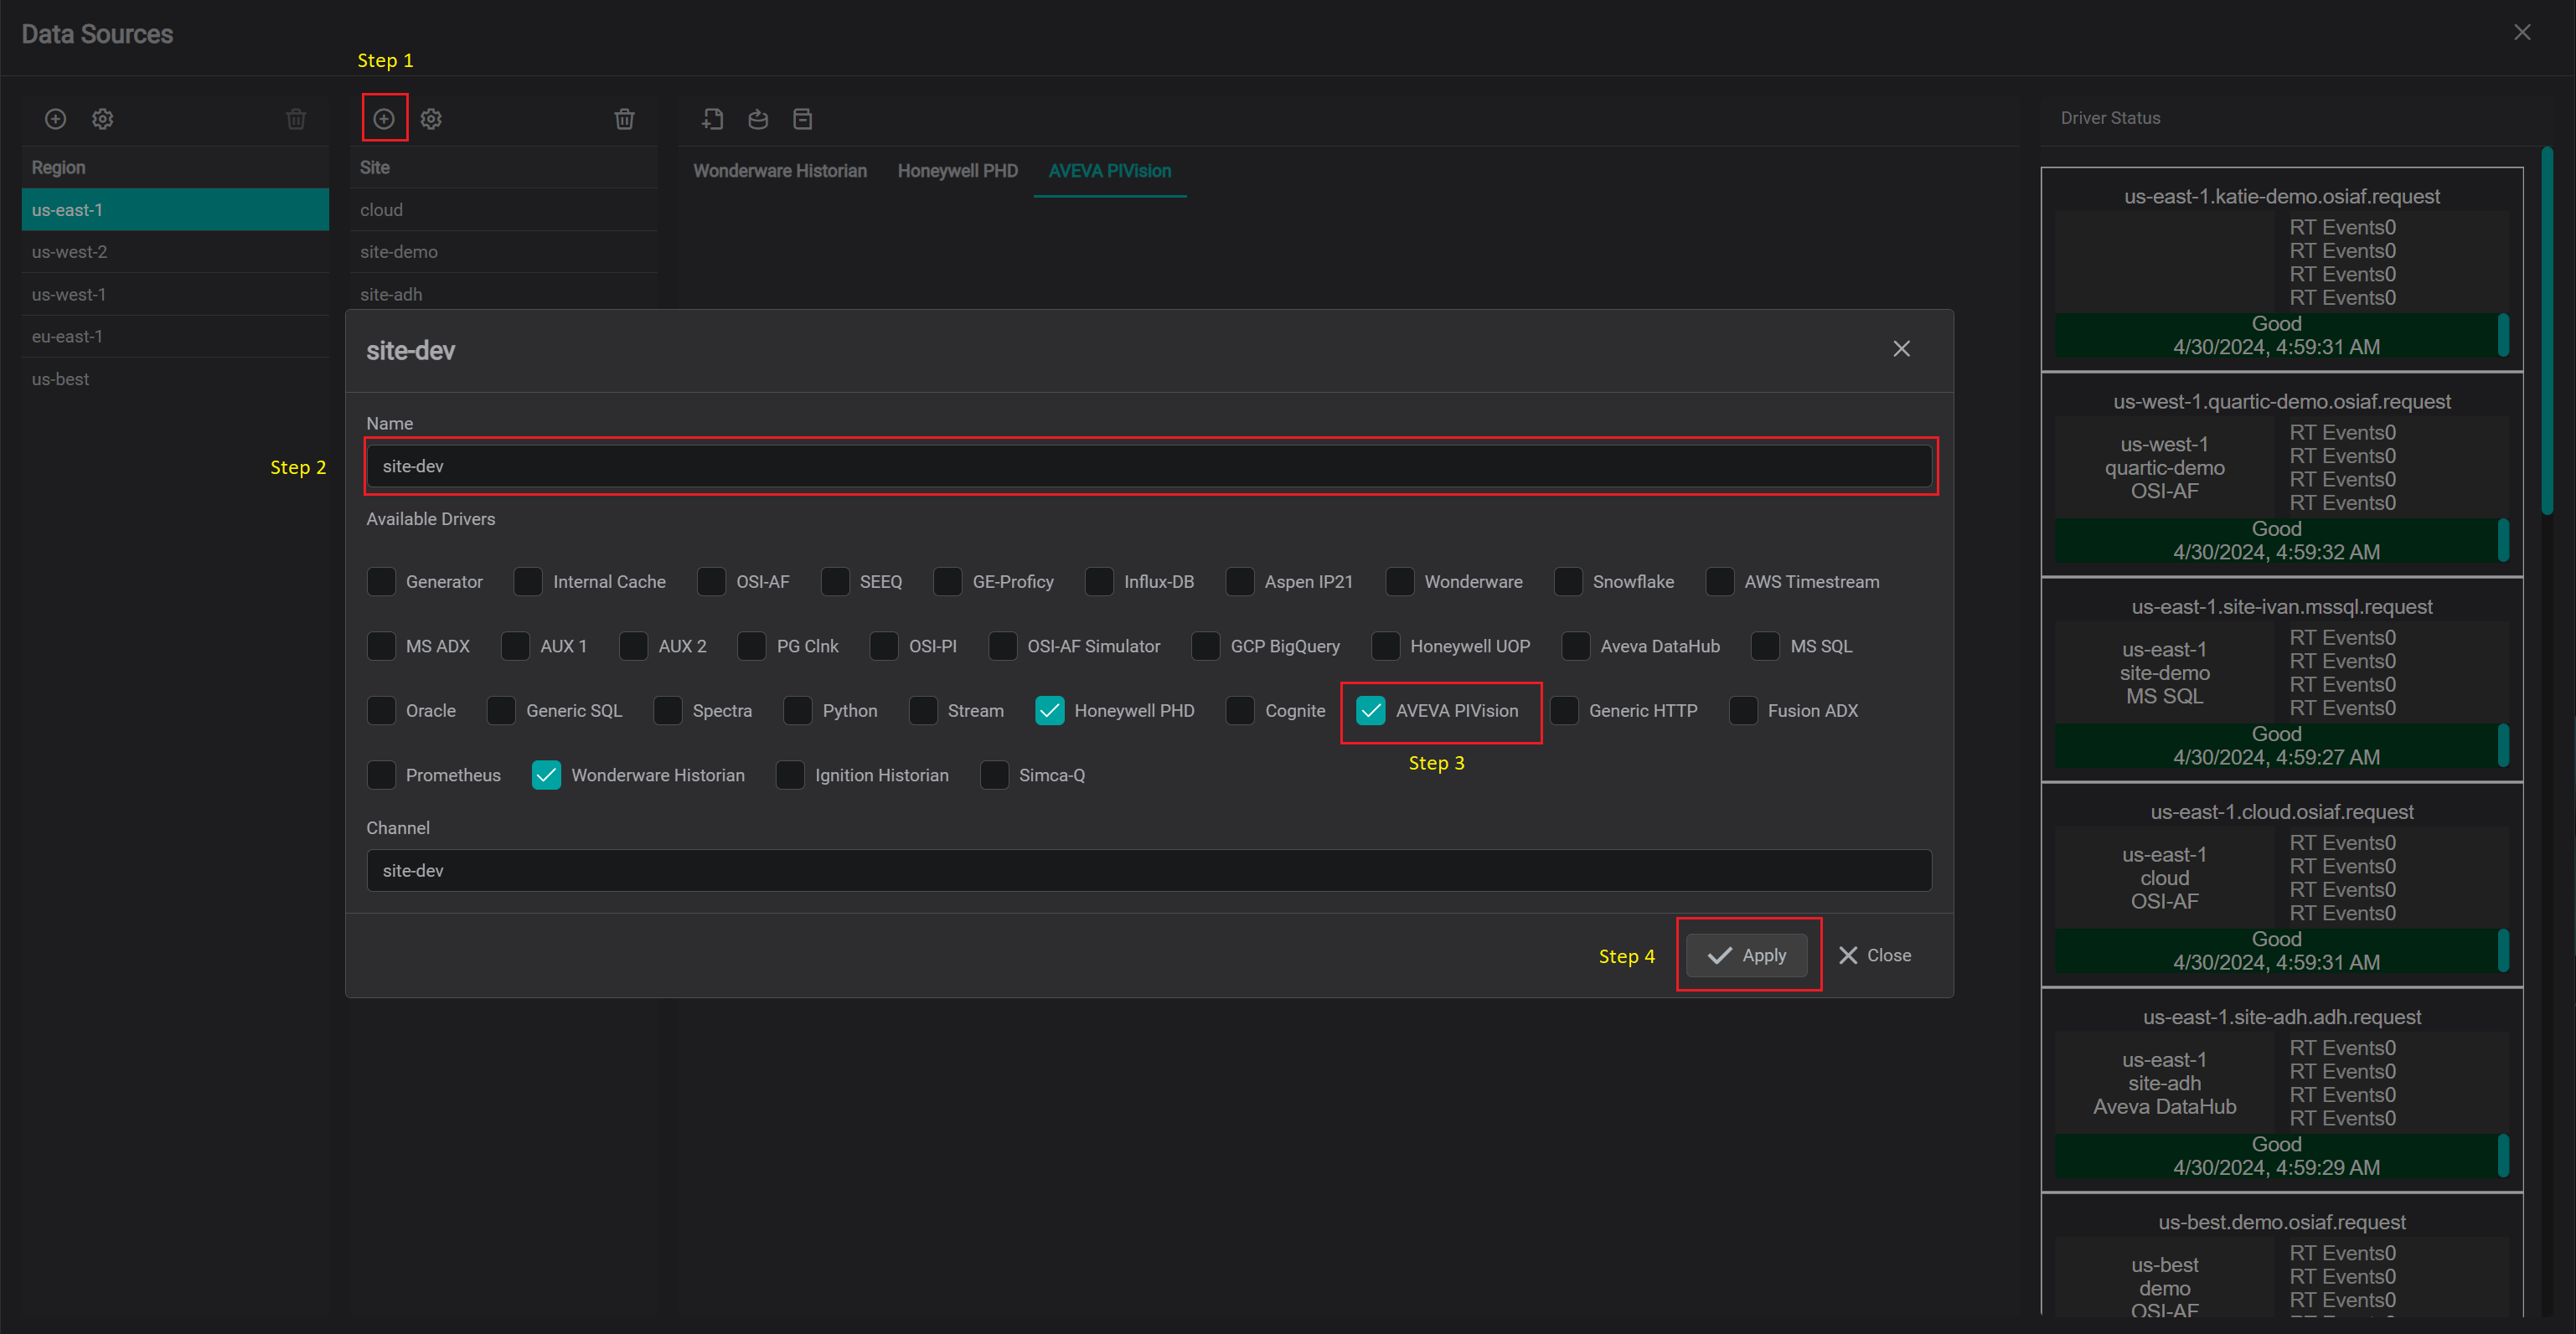Toggle the GE-Proficy checkbox
Image resolution: width=2576 pixels, height=1334 pixels.
coord(948,582)
